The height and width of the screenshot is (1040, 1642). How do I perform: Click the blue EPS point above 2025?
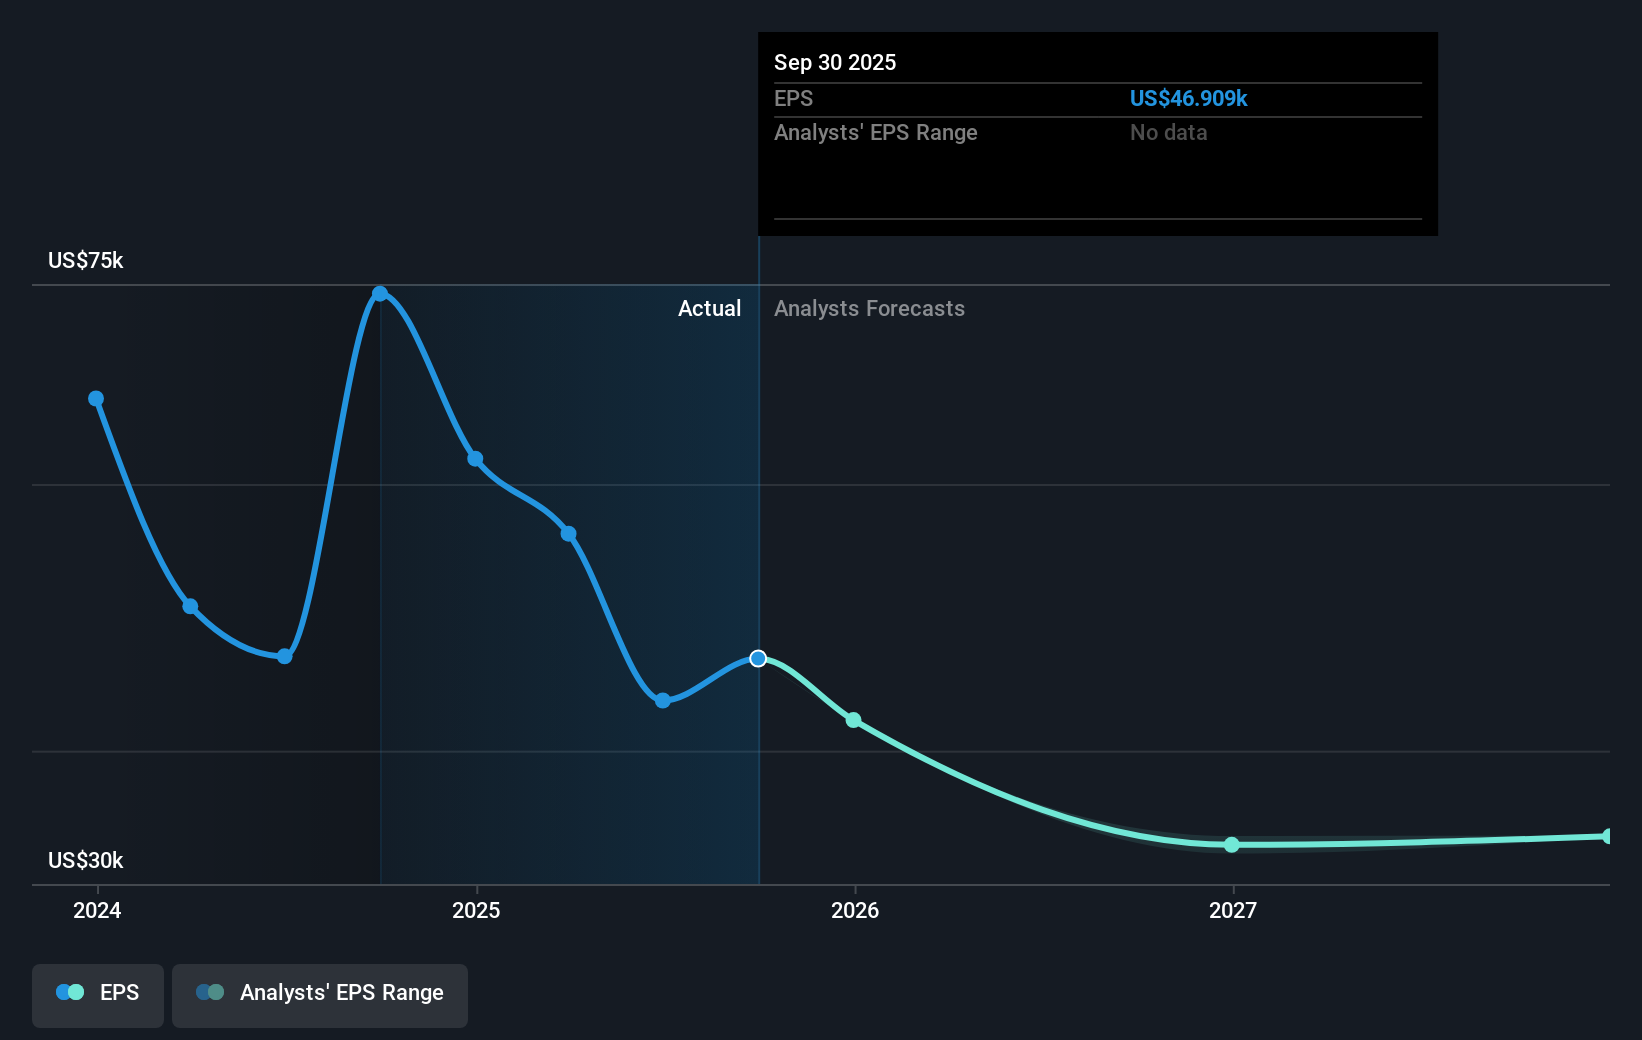coord(476,459)
